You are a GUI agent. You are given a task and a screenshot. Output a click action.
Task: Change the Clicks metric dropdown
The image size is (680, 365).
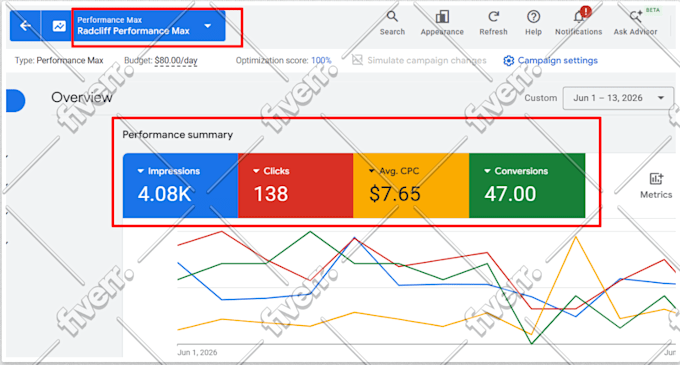pos(271,171)
